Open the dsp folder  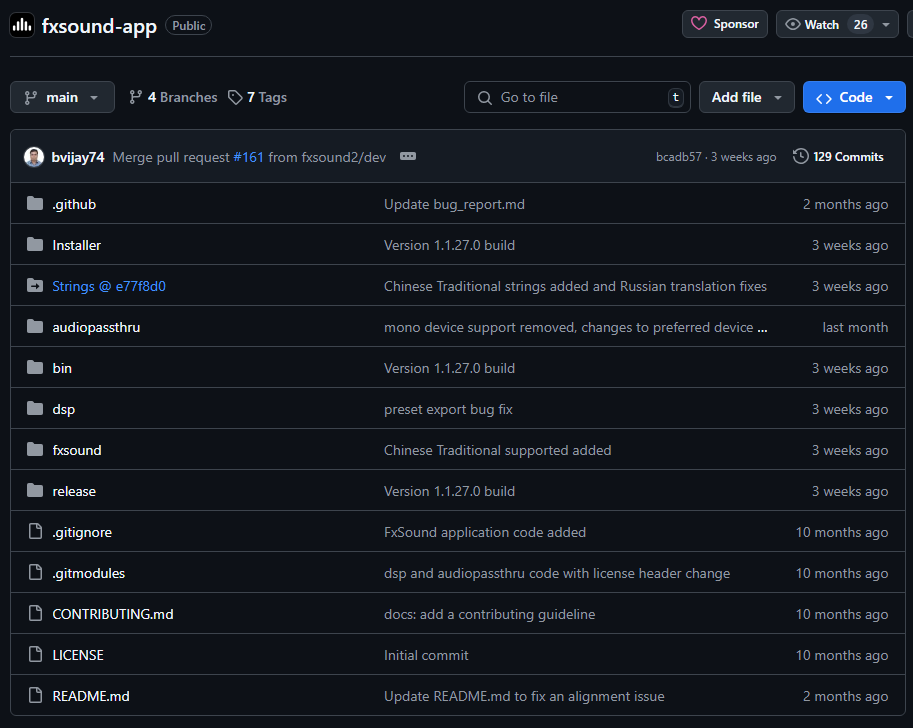pos(63,409)
